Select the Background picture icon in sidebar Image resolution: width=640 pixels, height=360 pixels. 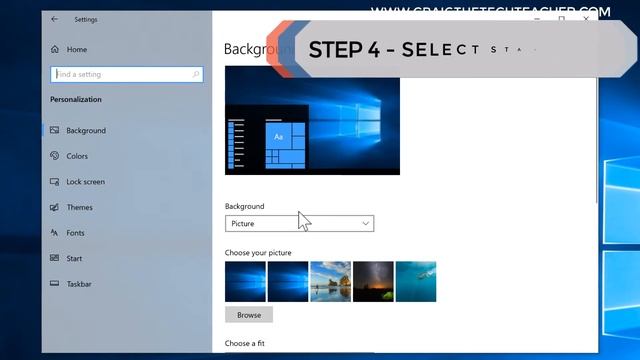click(x=54, y=130)
